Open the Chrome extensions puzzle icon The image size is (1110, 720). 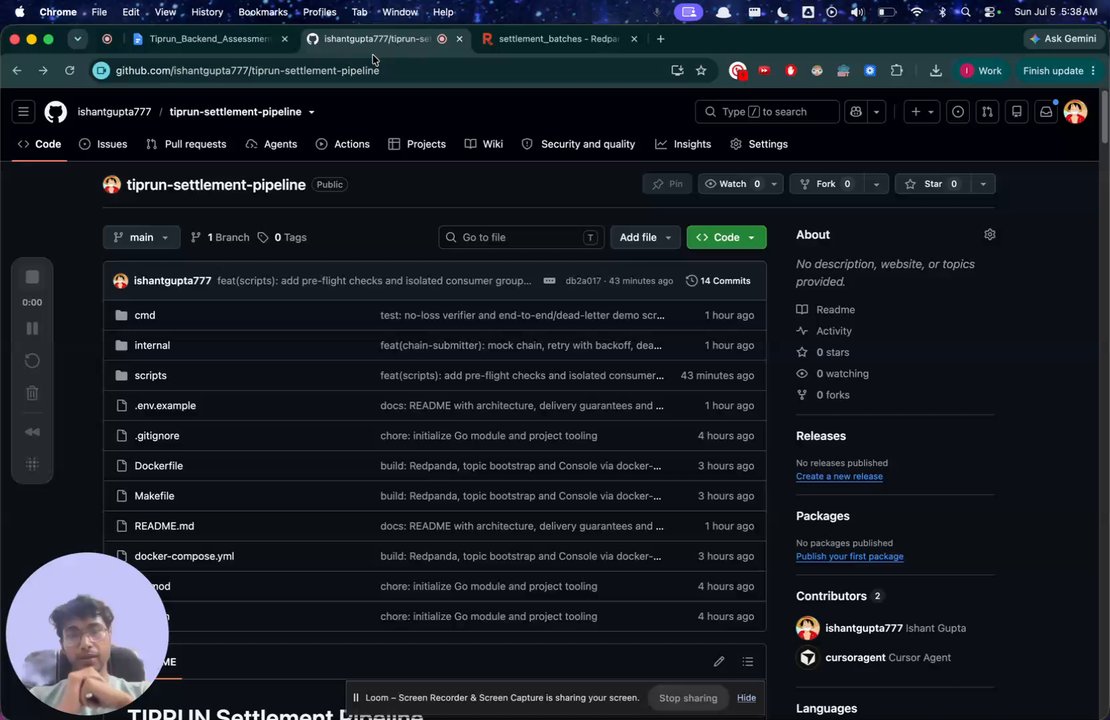click(897, 71)
